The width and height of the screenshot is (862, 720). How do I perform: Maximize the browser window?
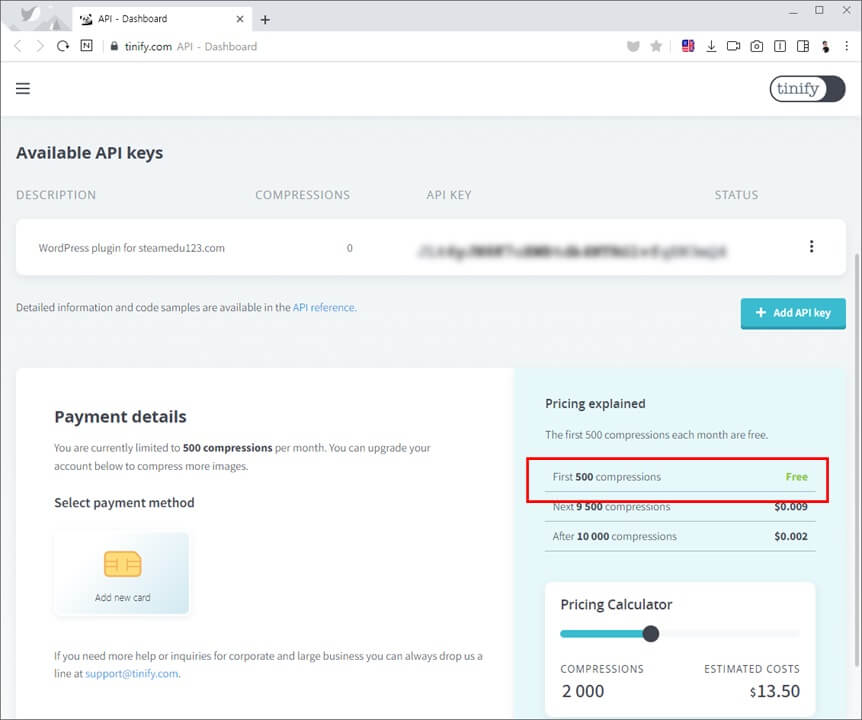[819, 10]
